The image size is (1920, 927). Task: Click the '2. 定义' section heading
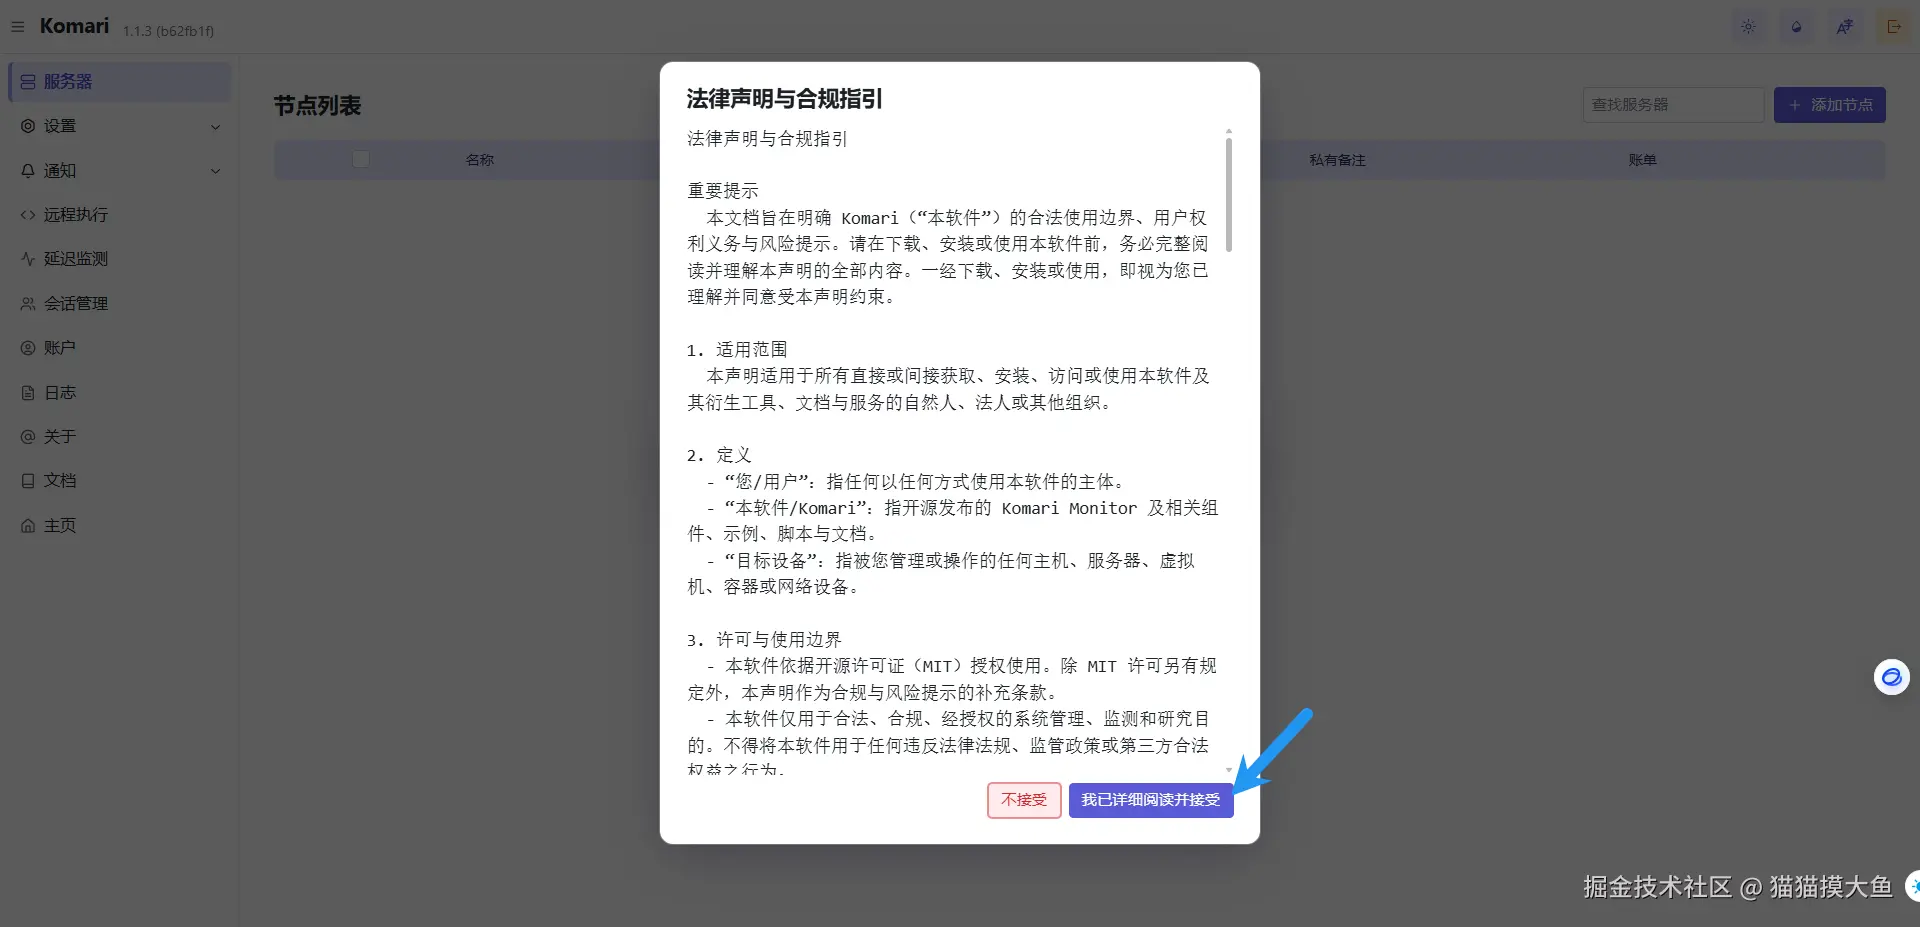click(x=719, y=456)
